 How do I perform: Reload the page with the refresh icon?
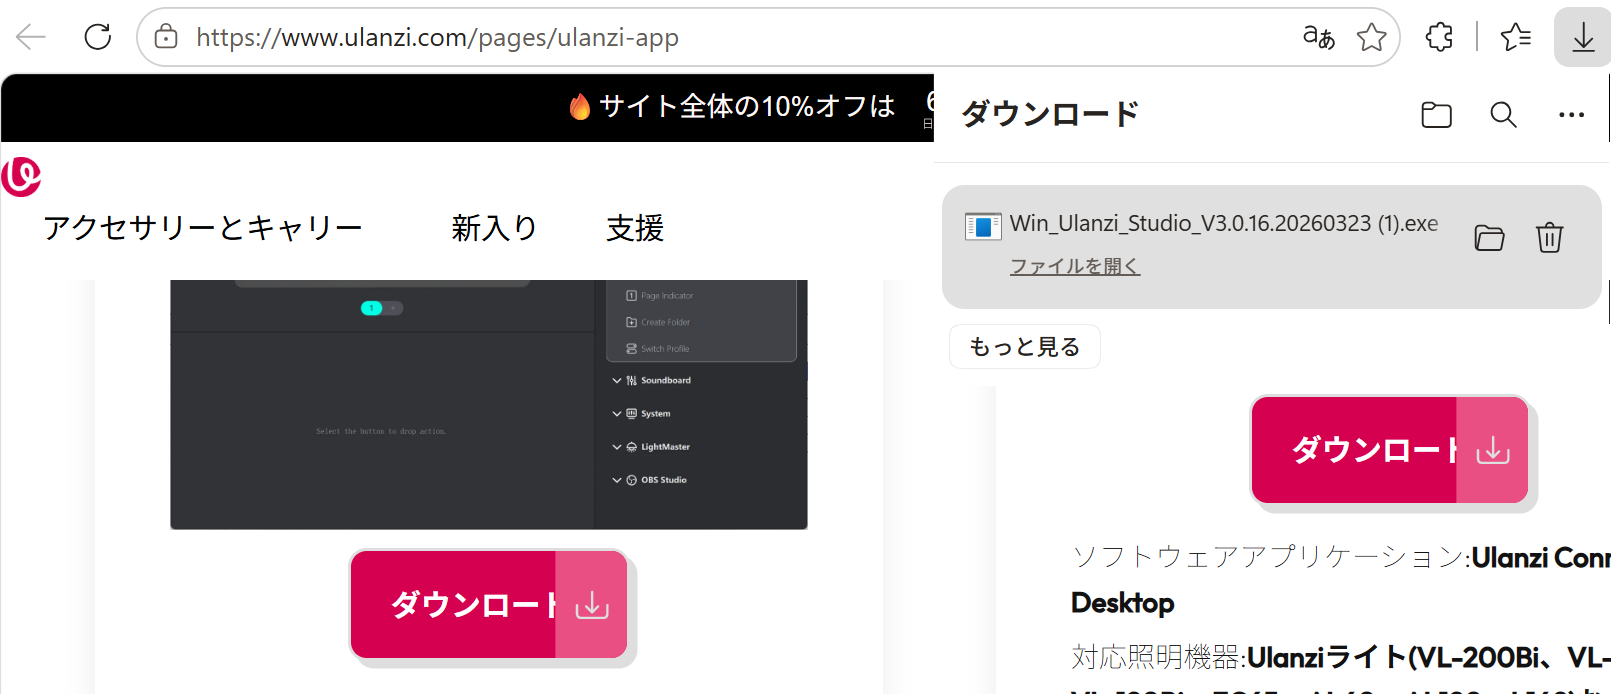(x=98, y=38)
